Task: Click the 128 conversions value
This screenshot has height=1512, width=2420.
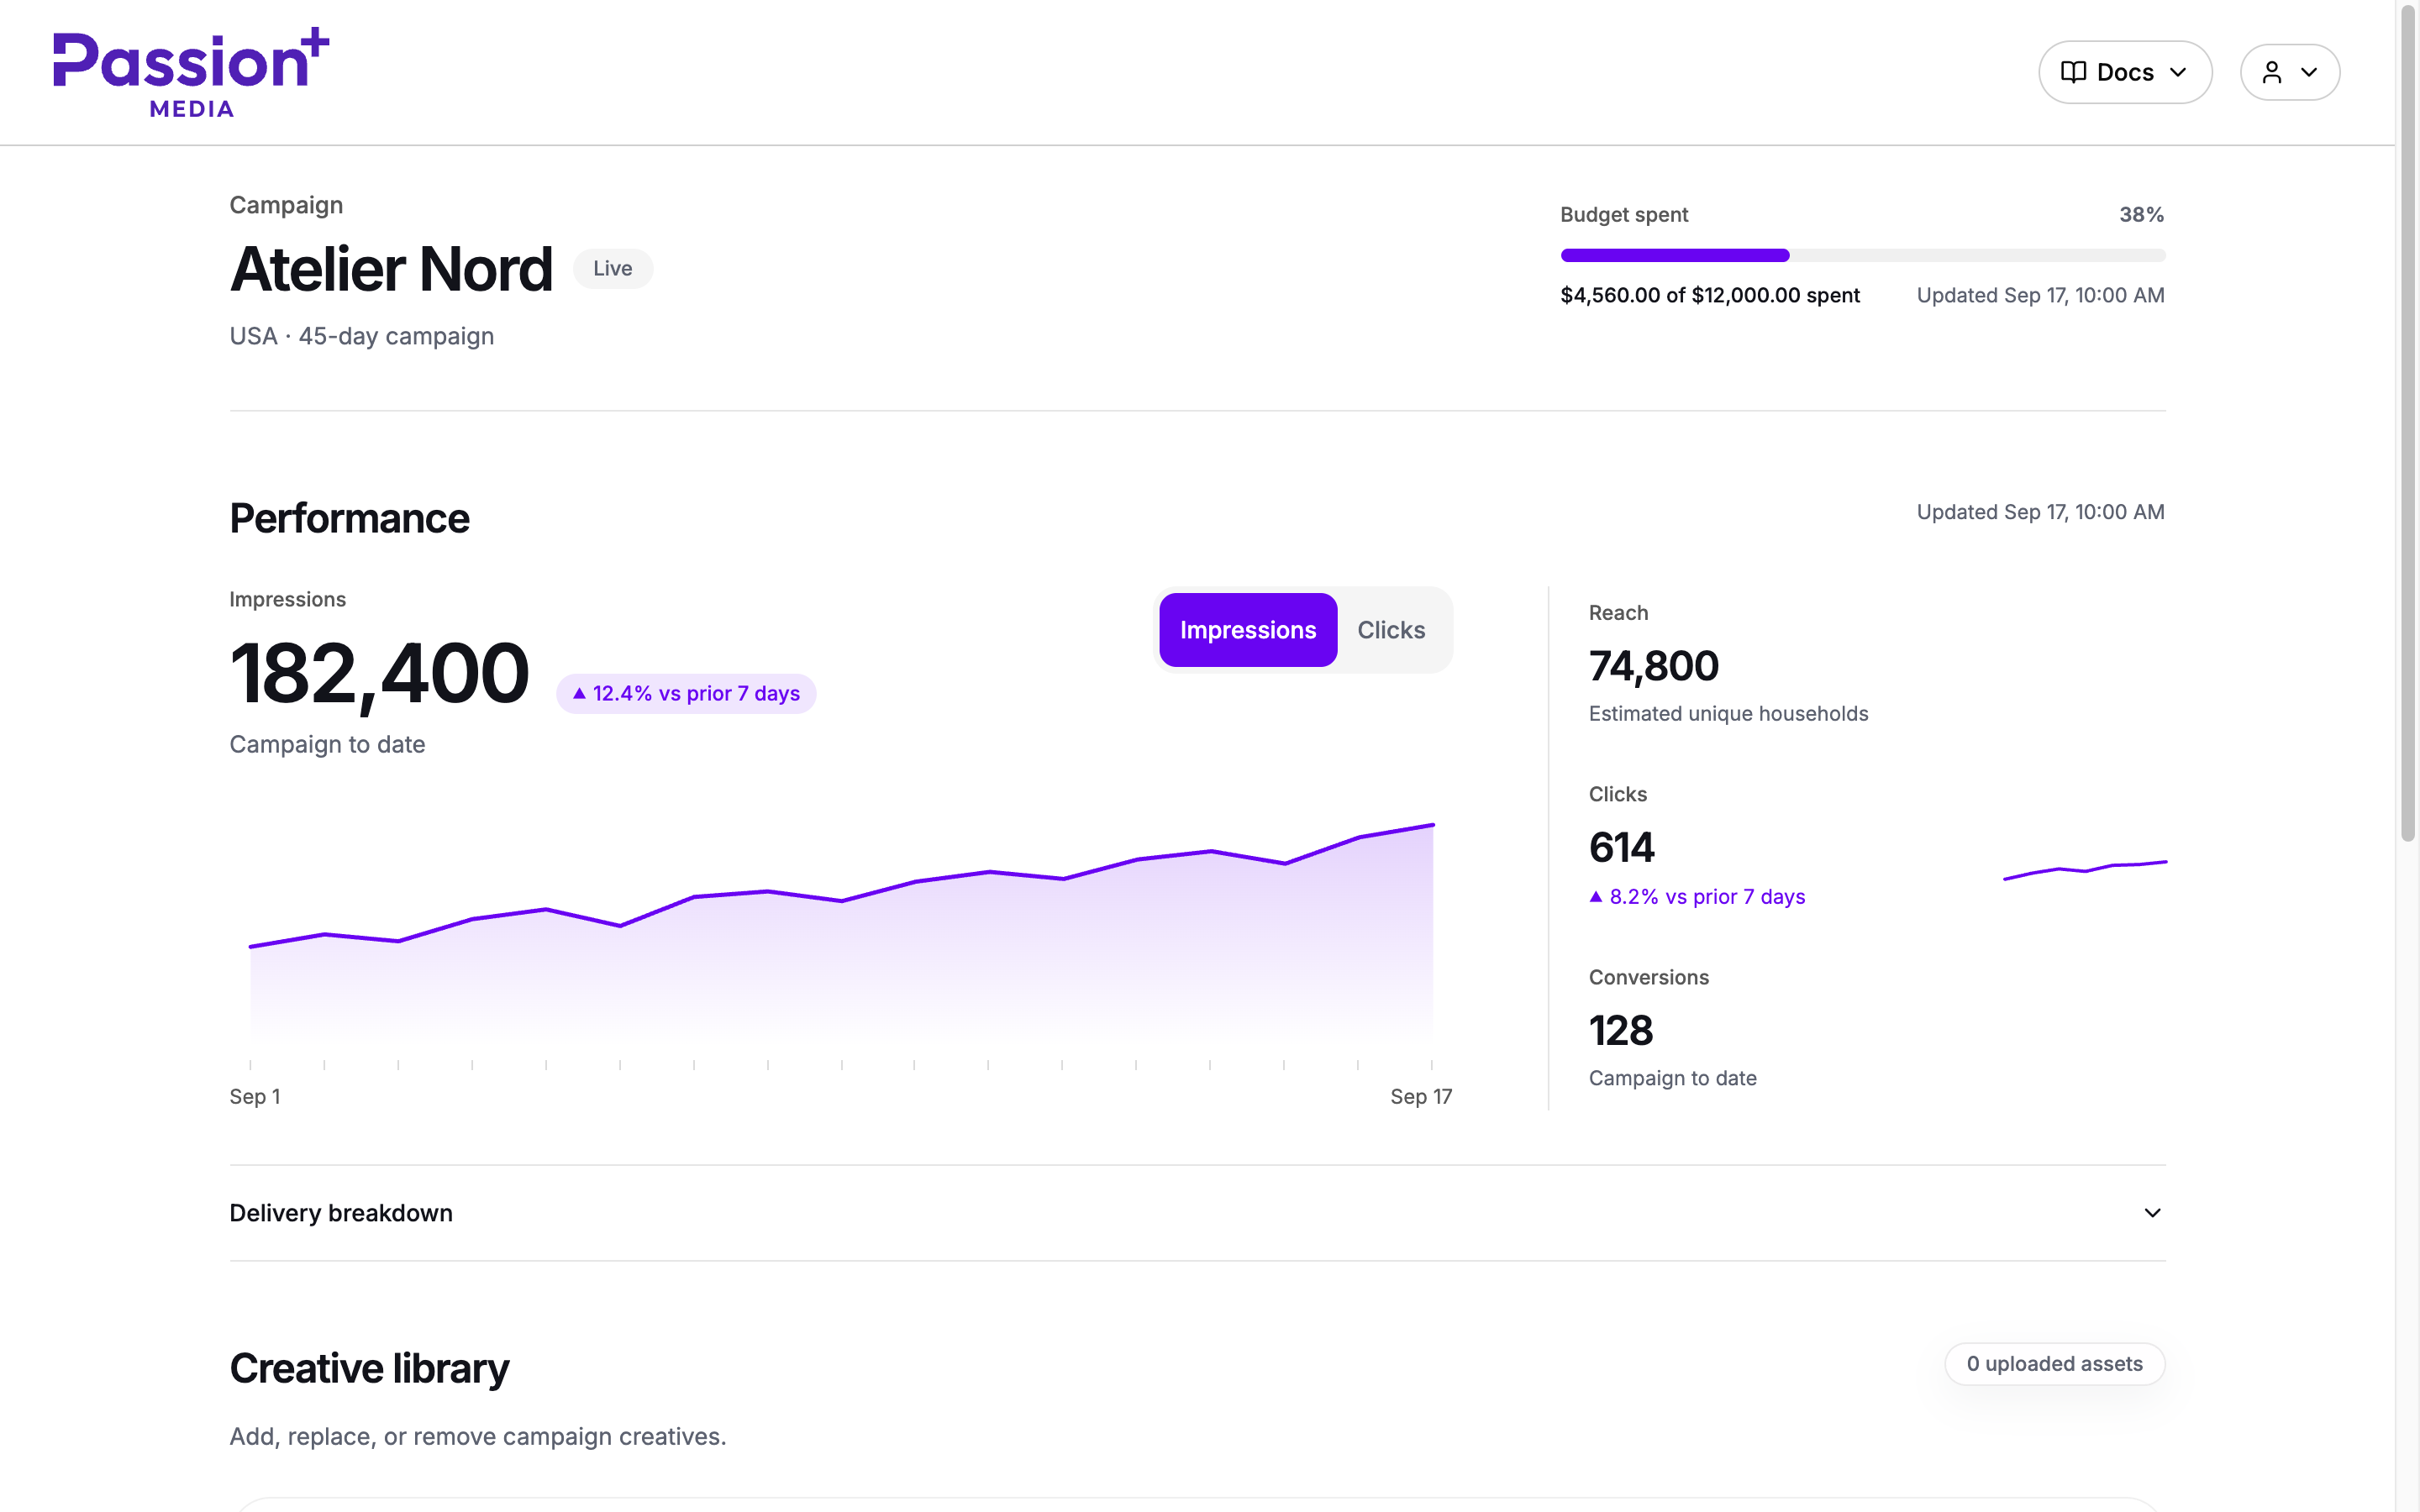Action: pos(1621,1031)
